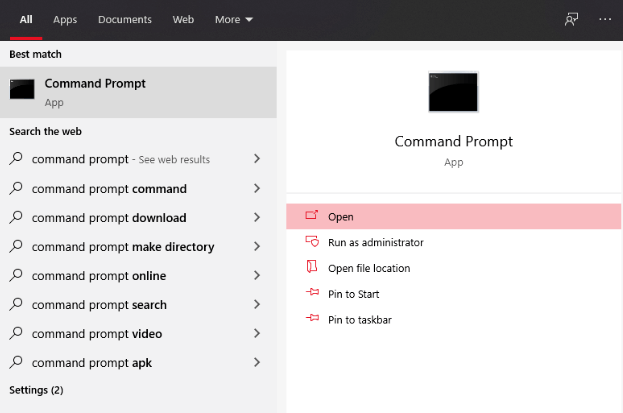Open the three-dot options menu
This screenshot has height=413, width=623.
tap(604, 19)
